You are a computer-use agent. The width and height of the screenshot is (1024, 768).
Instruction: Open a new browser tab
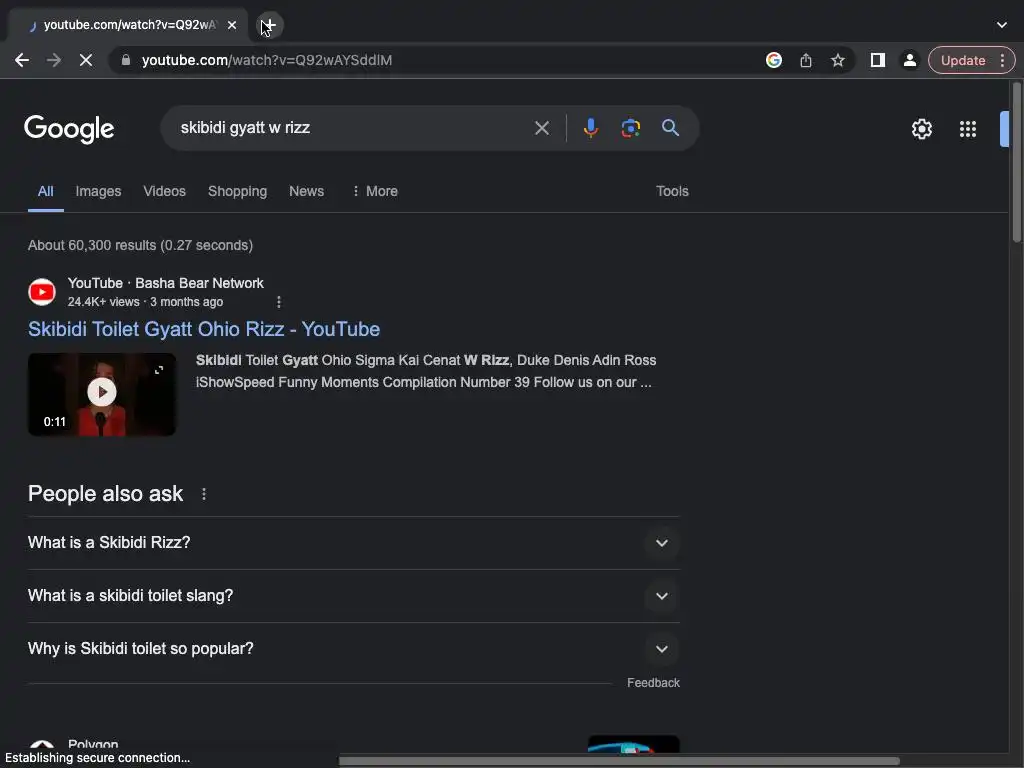click(x=270, y=25)
